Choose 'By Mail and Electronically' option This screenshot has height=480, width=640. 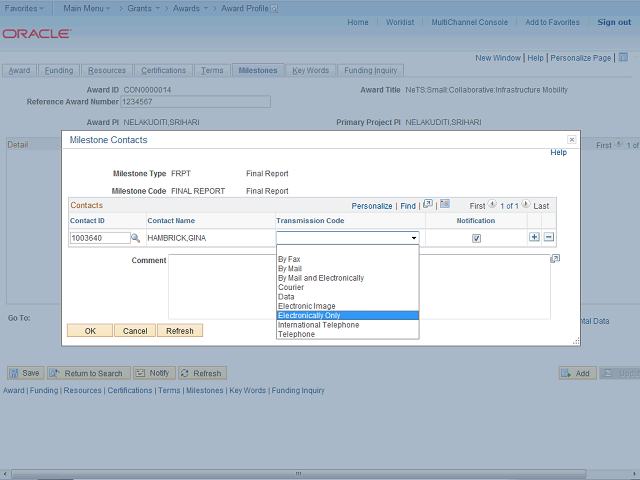(321, 278)
